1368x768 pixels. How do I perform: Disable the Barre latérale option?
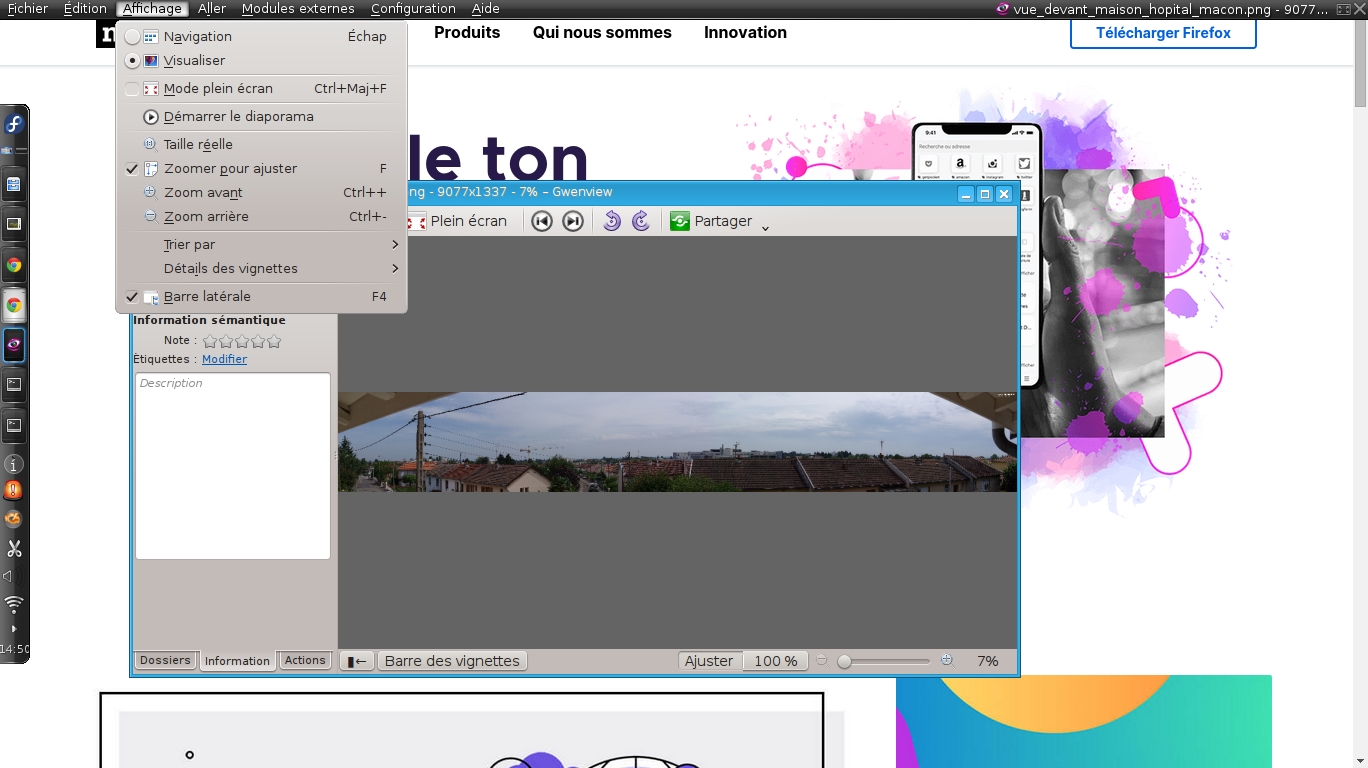pyautogui.click(x=207, y=297)
